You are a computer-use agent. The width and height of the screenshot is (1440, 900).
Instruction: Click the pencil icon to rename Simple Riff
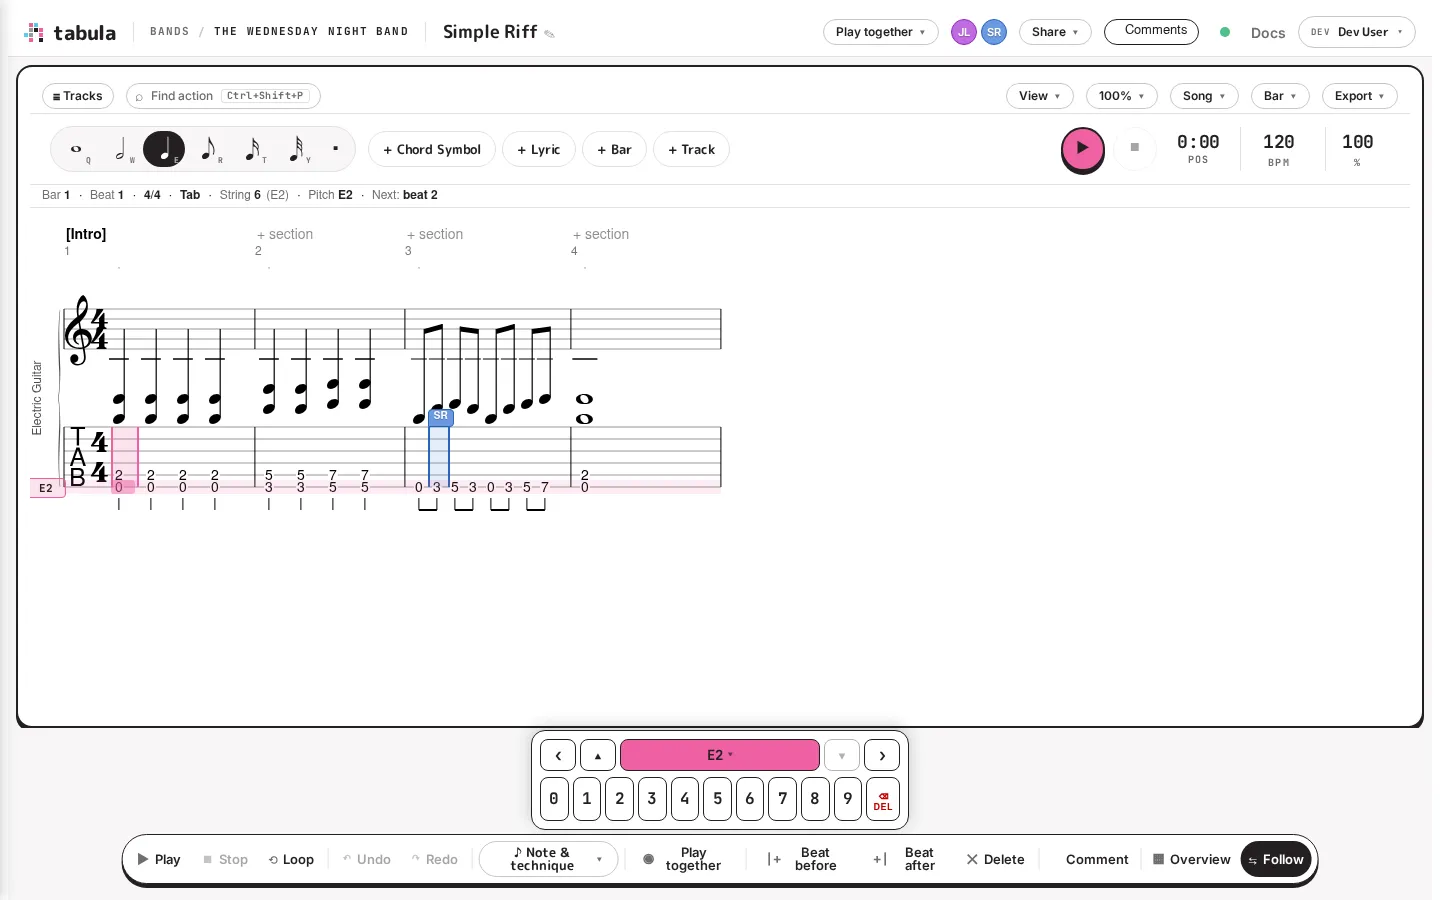(549, 34)
